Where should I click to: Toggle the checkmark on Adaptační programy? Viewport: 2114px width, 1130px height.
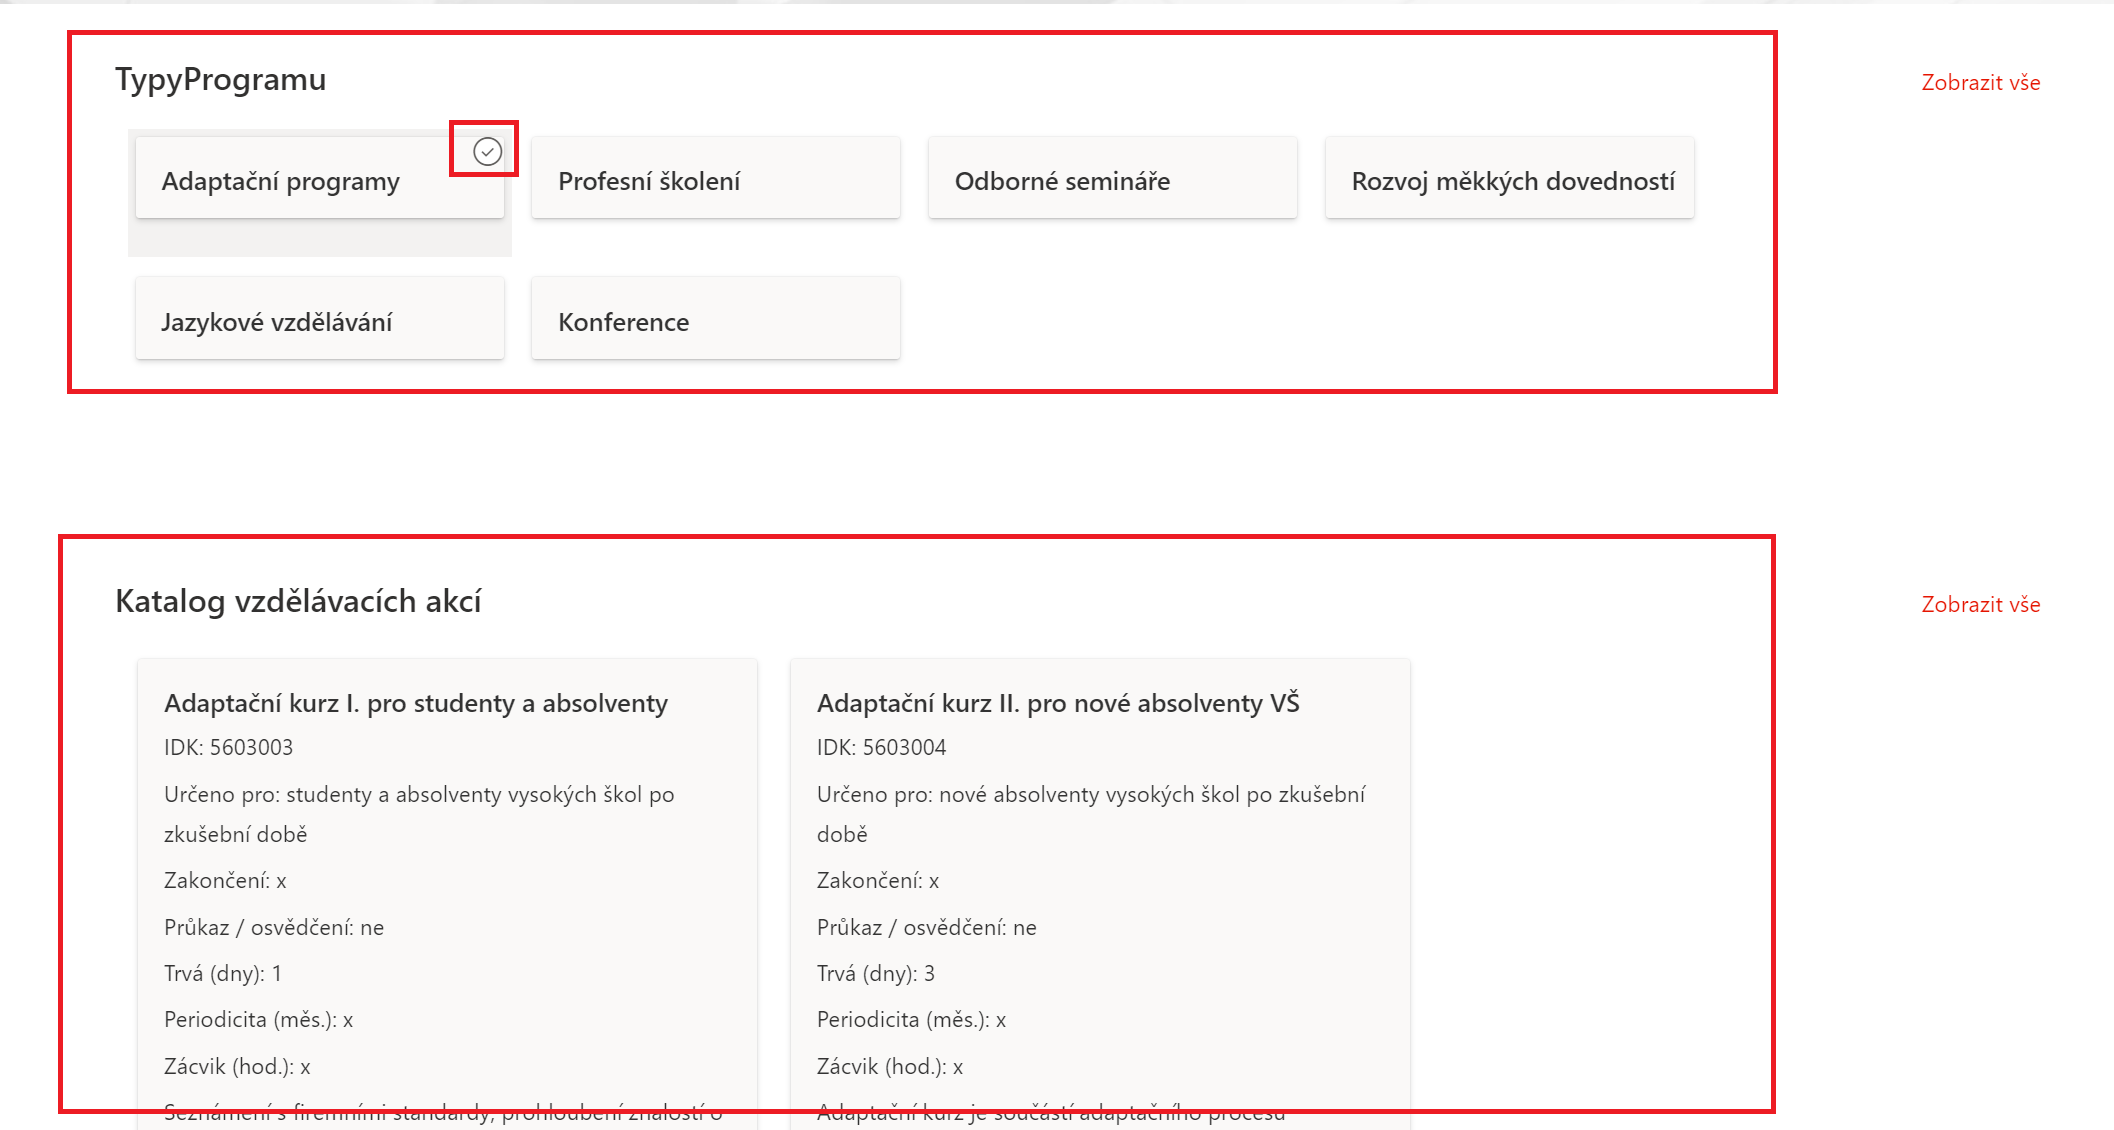pos(487,151)
